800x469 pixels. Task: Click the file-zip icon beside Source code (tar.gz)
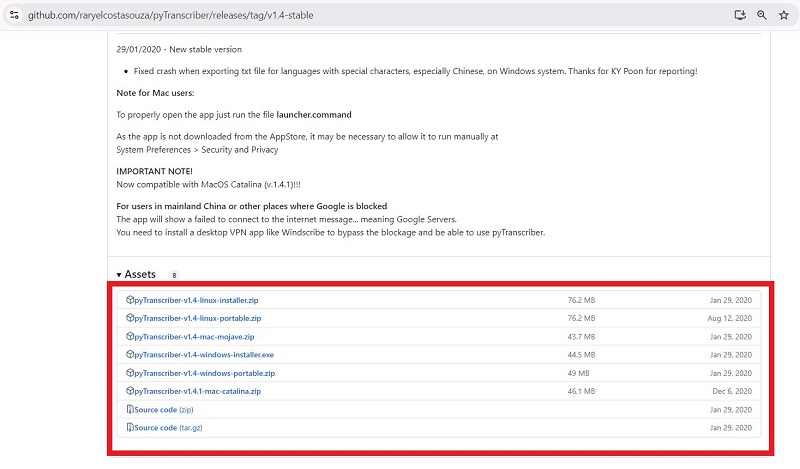(x=130, y=428)
